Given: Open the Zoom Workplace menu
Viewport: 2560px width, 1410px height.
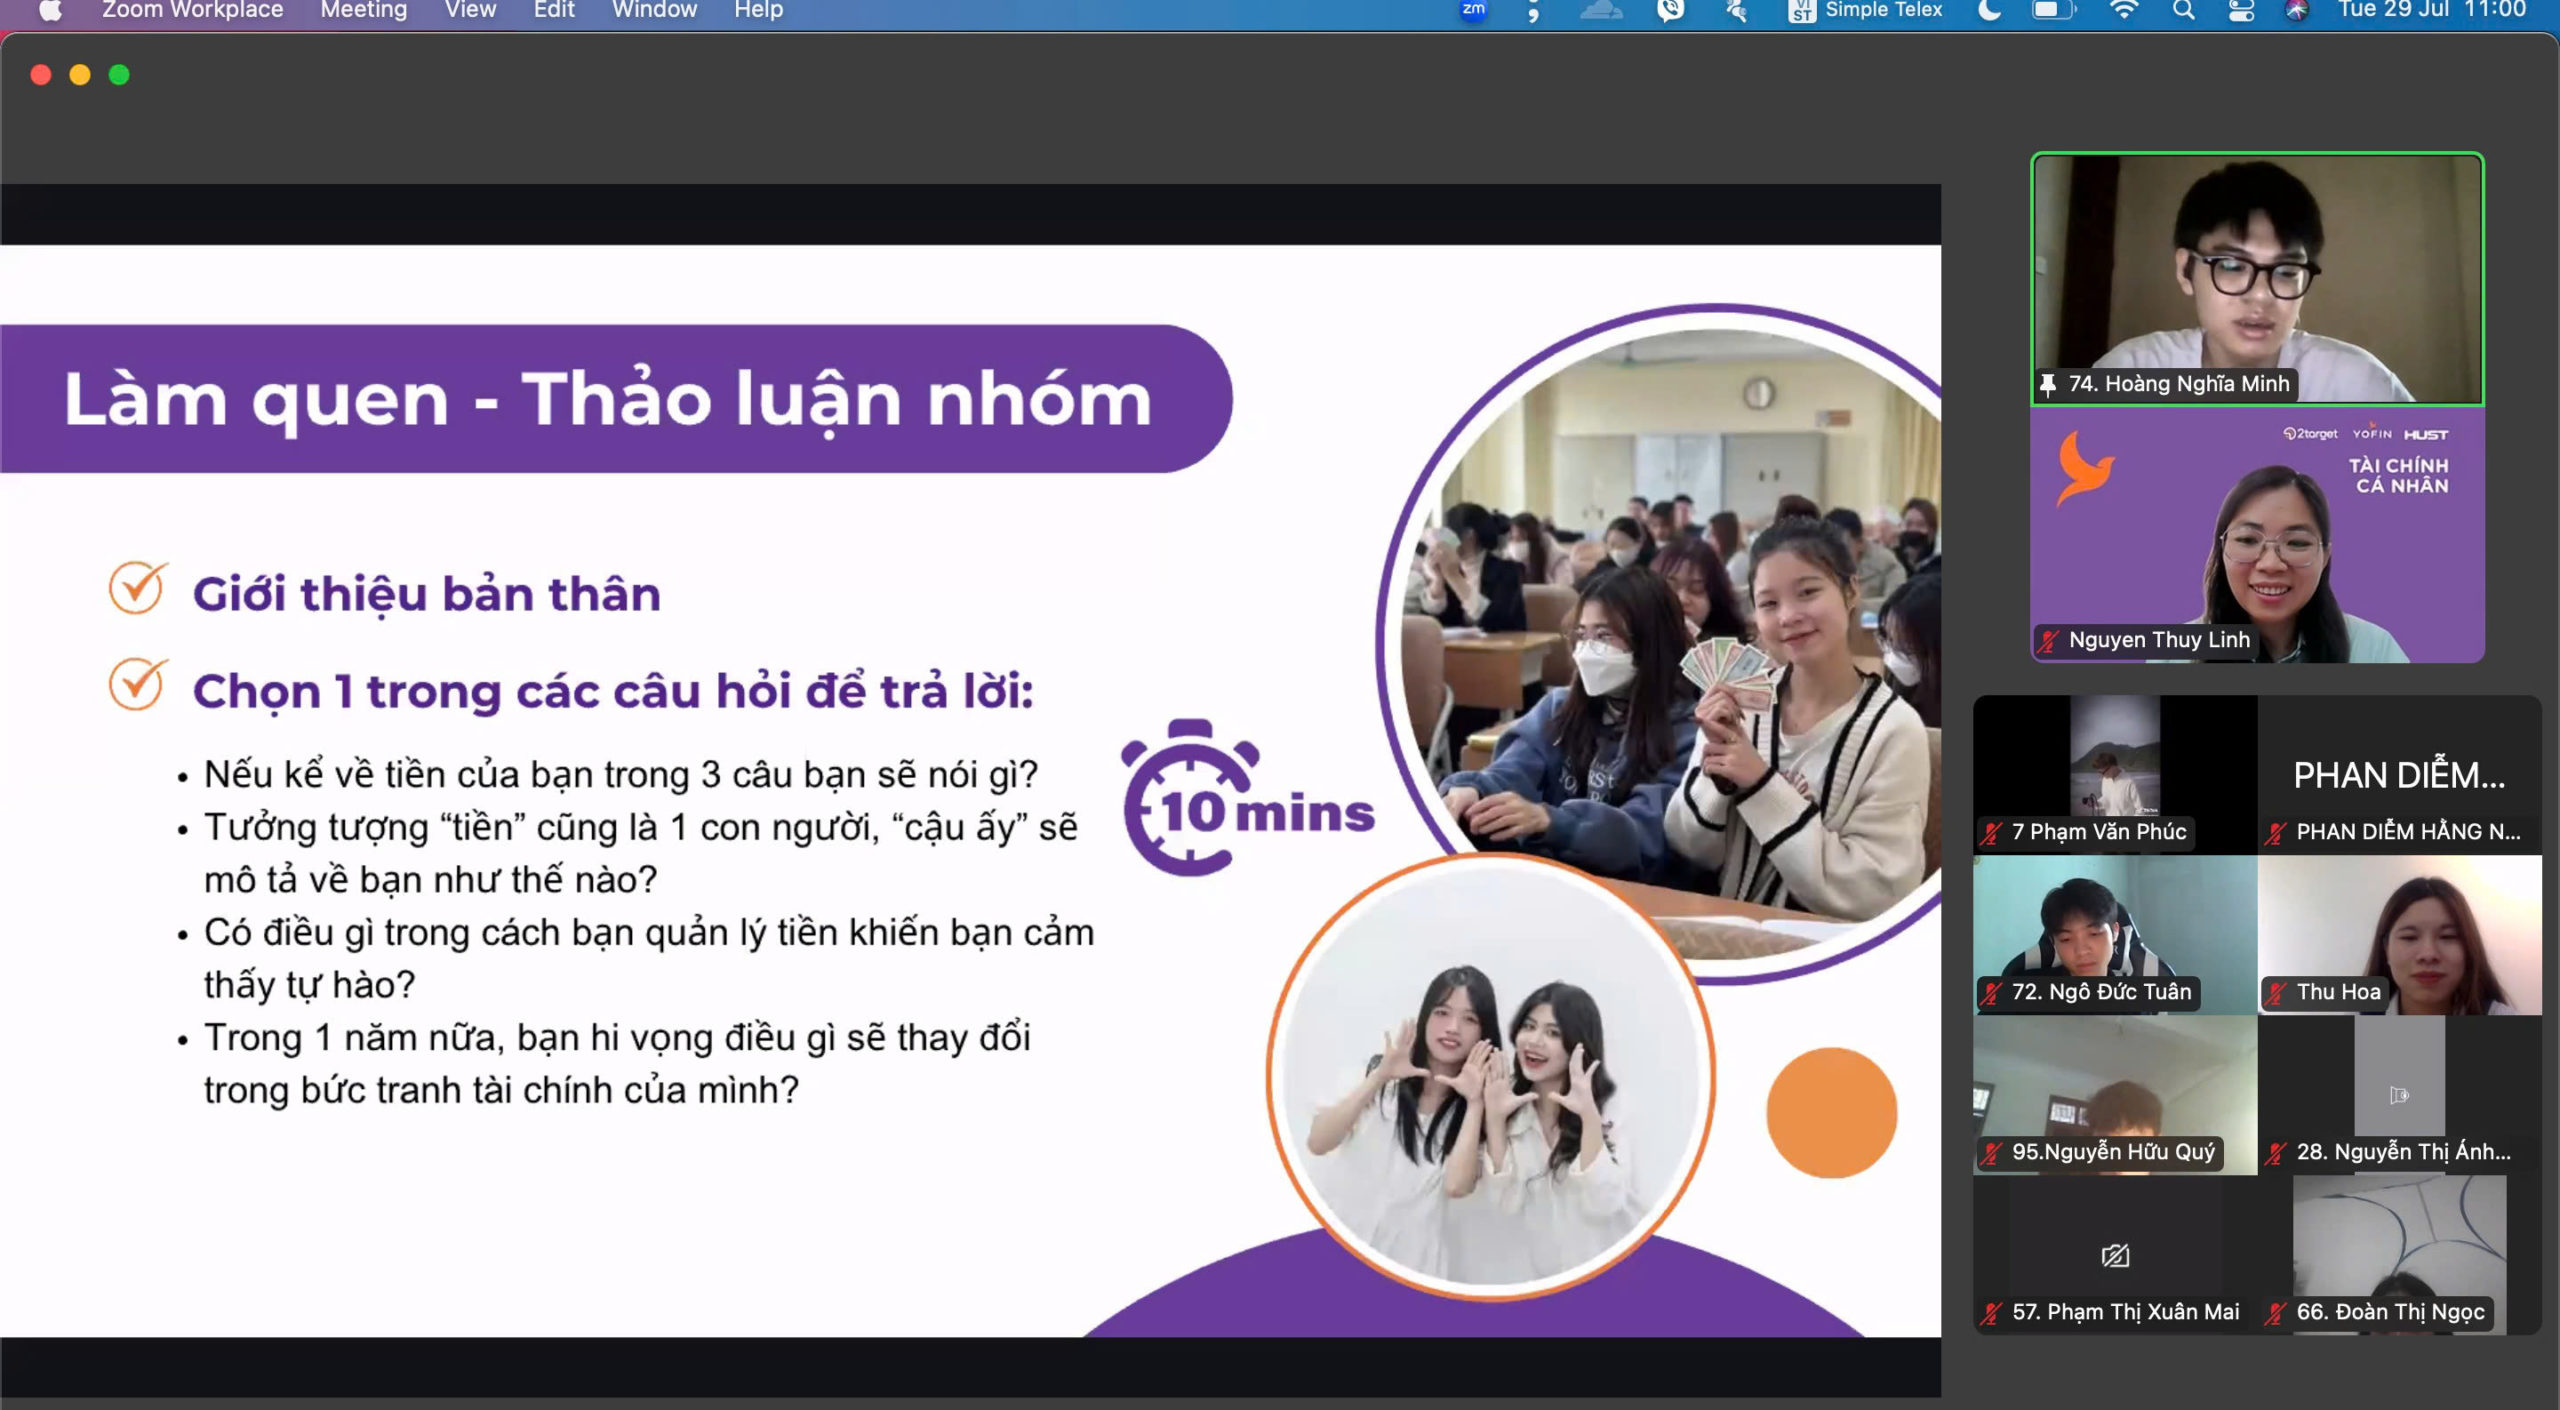Looking at the screenshot, I should 192,10.
